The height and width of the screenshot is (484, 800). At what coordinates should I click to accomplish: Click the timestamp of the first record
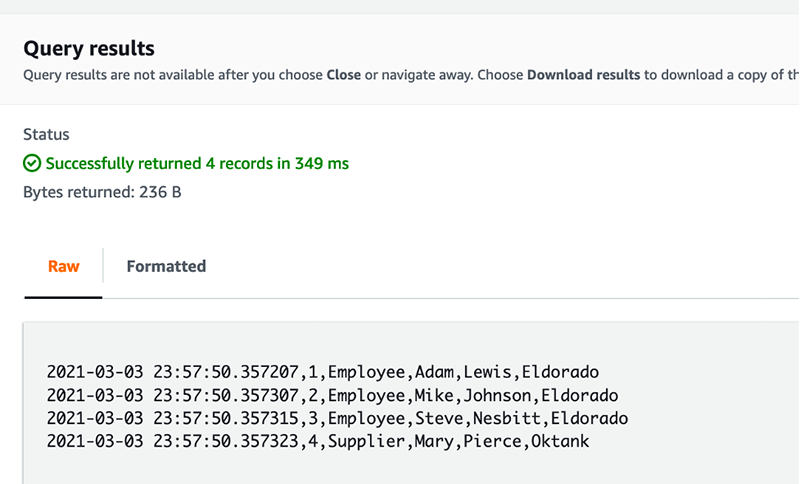click(x=172, y=372)
